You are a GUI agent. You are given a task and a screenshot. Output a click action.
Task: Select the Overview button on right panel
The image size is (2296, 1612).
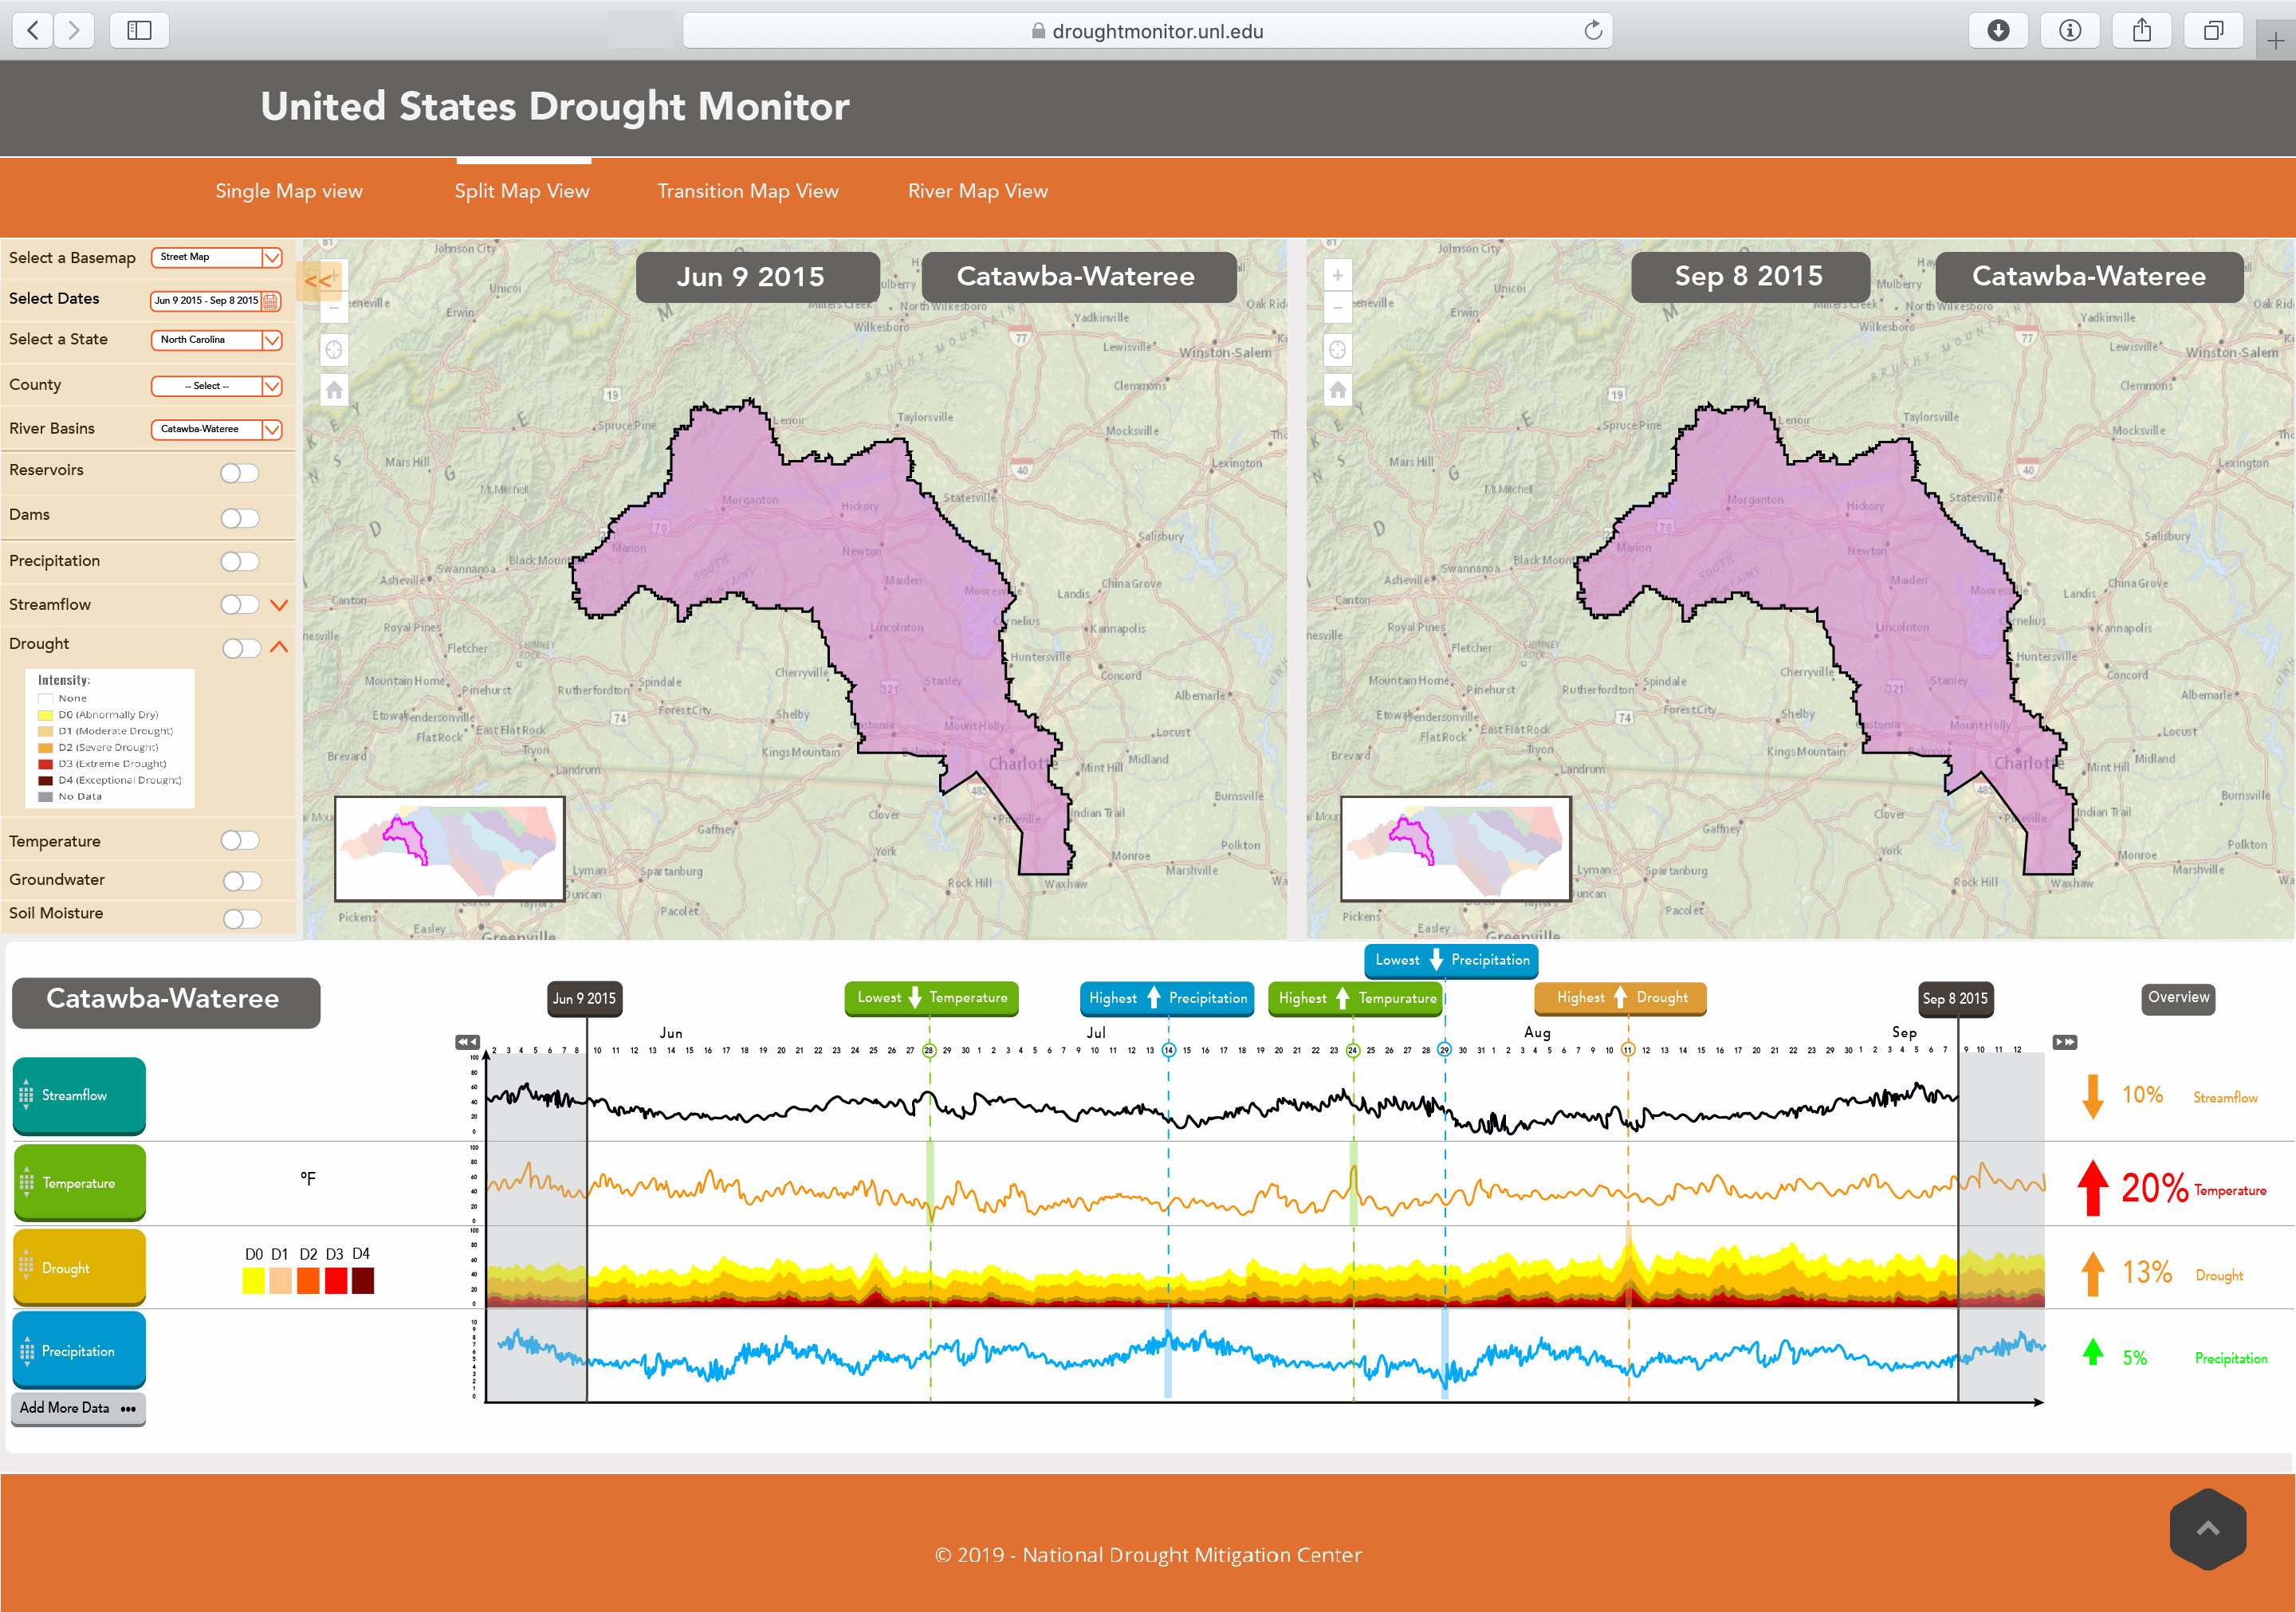[x=2177, y=997]
